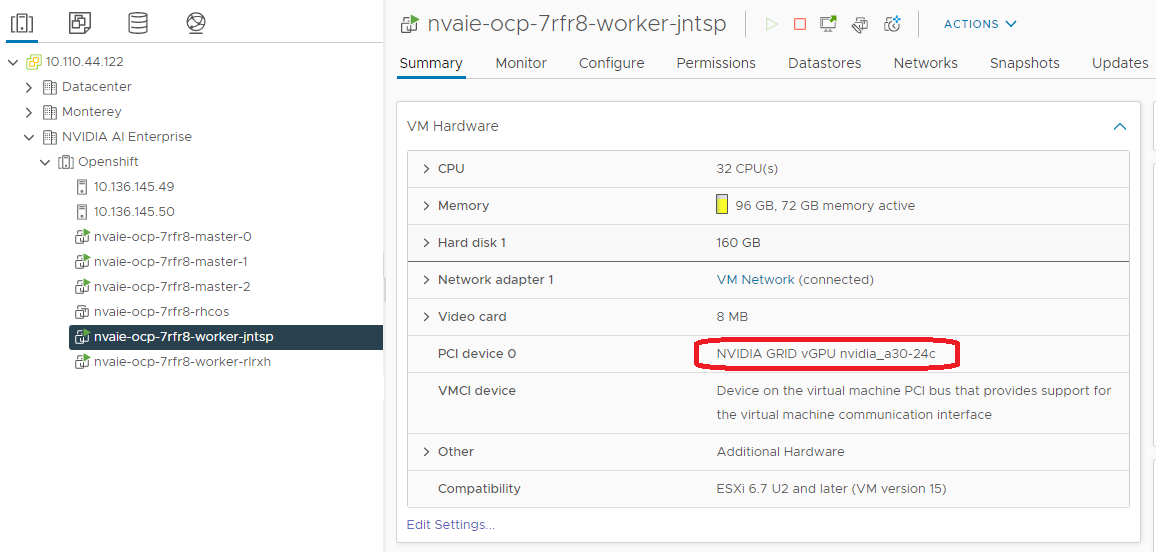Collapse the VM Hardware panel
Screen dimensions: 1156x552
pos(1120,127)
